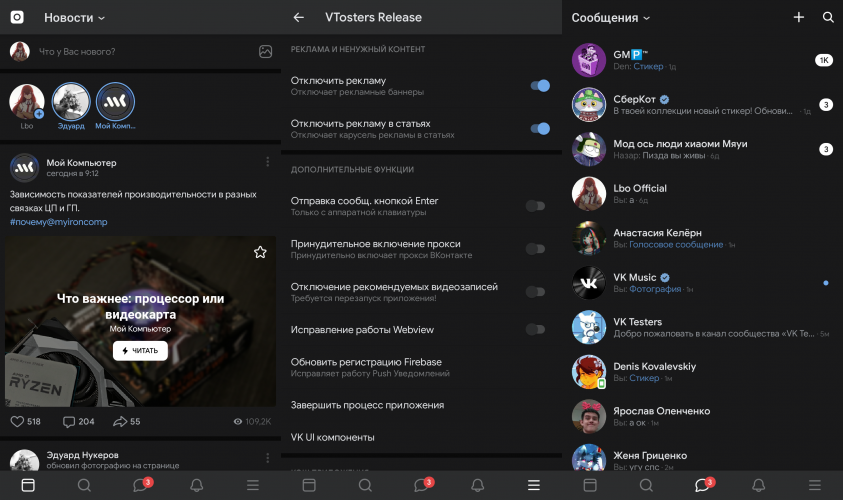Open the post's 204 comments

pyautogui.click(x=78, y=422)
